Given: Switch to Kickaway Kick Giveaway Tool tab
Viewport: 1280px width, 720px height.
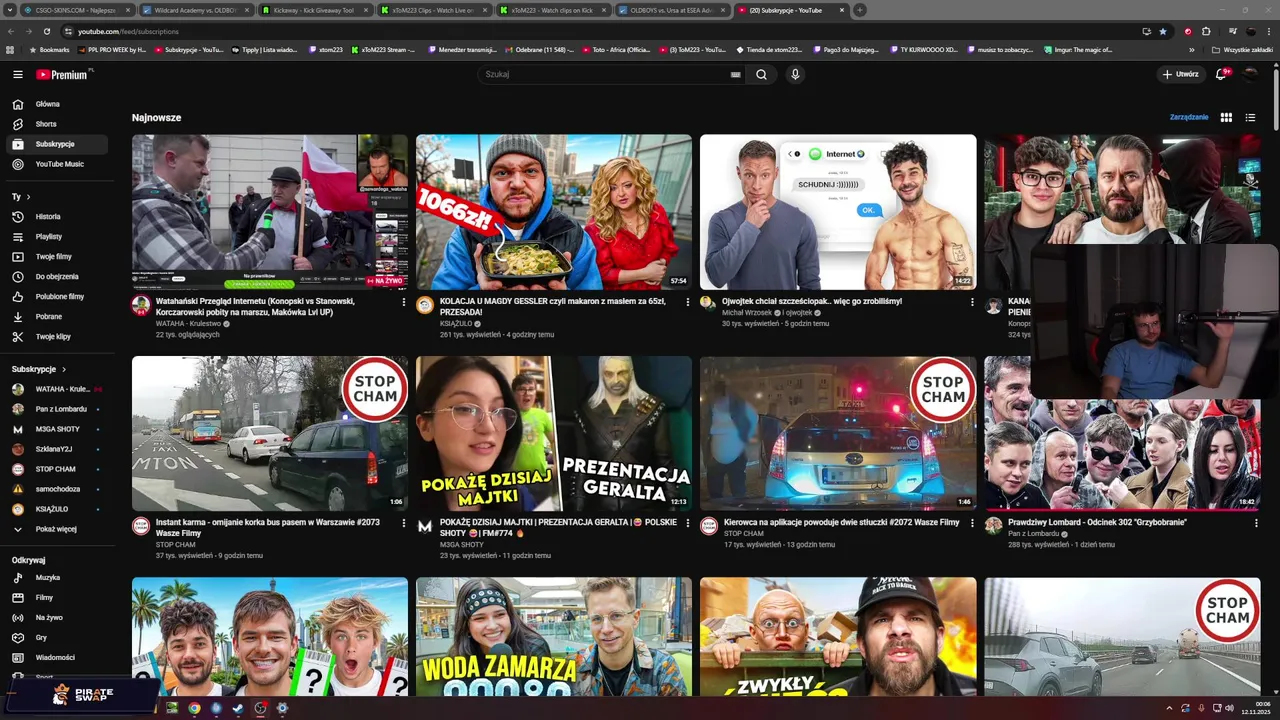Looking at the screenshot, I should tap(314, 10).
